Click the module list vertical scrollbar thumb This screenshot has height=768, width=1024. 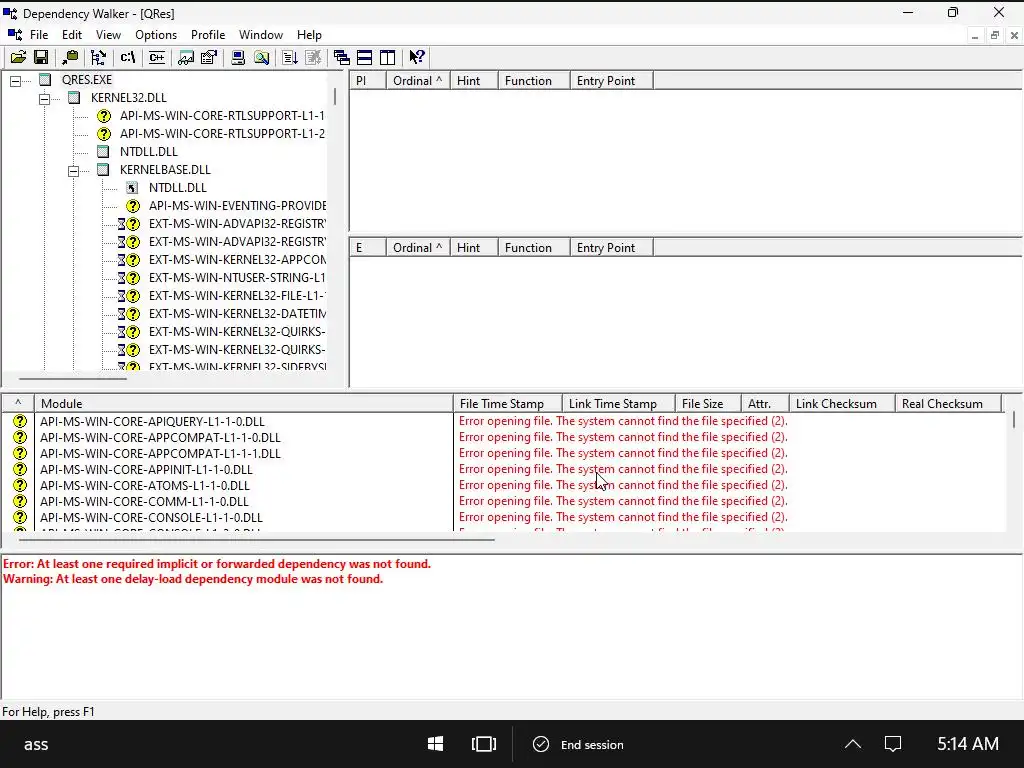[x=1014, y=419]
